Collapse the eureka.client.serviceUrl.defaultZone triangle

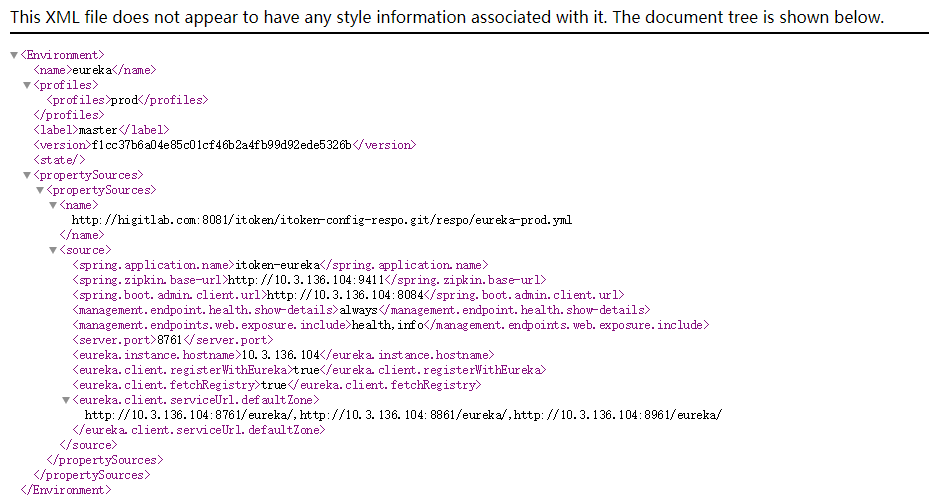[66, 400]
